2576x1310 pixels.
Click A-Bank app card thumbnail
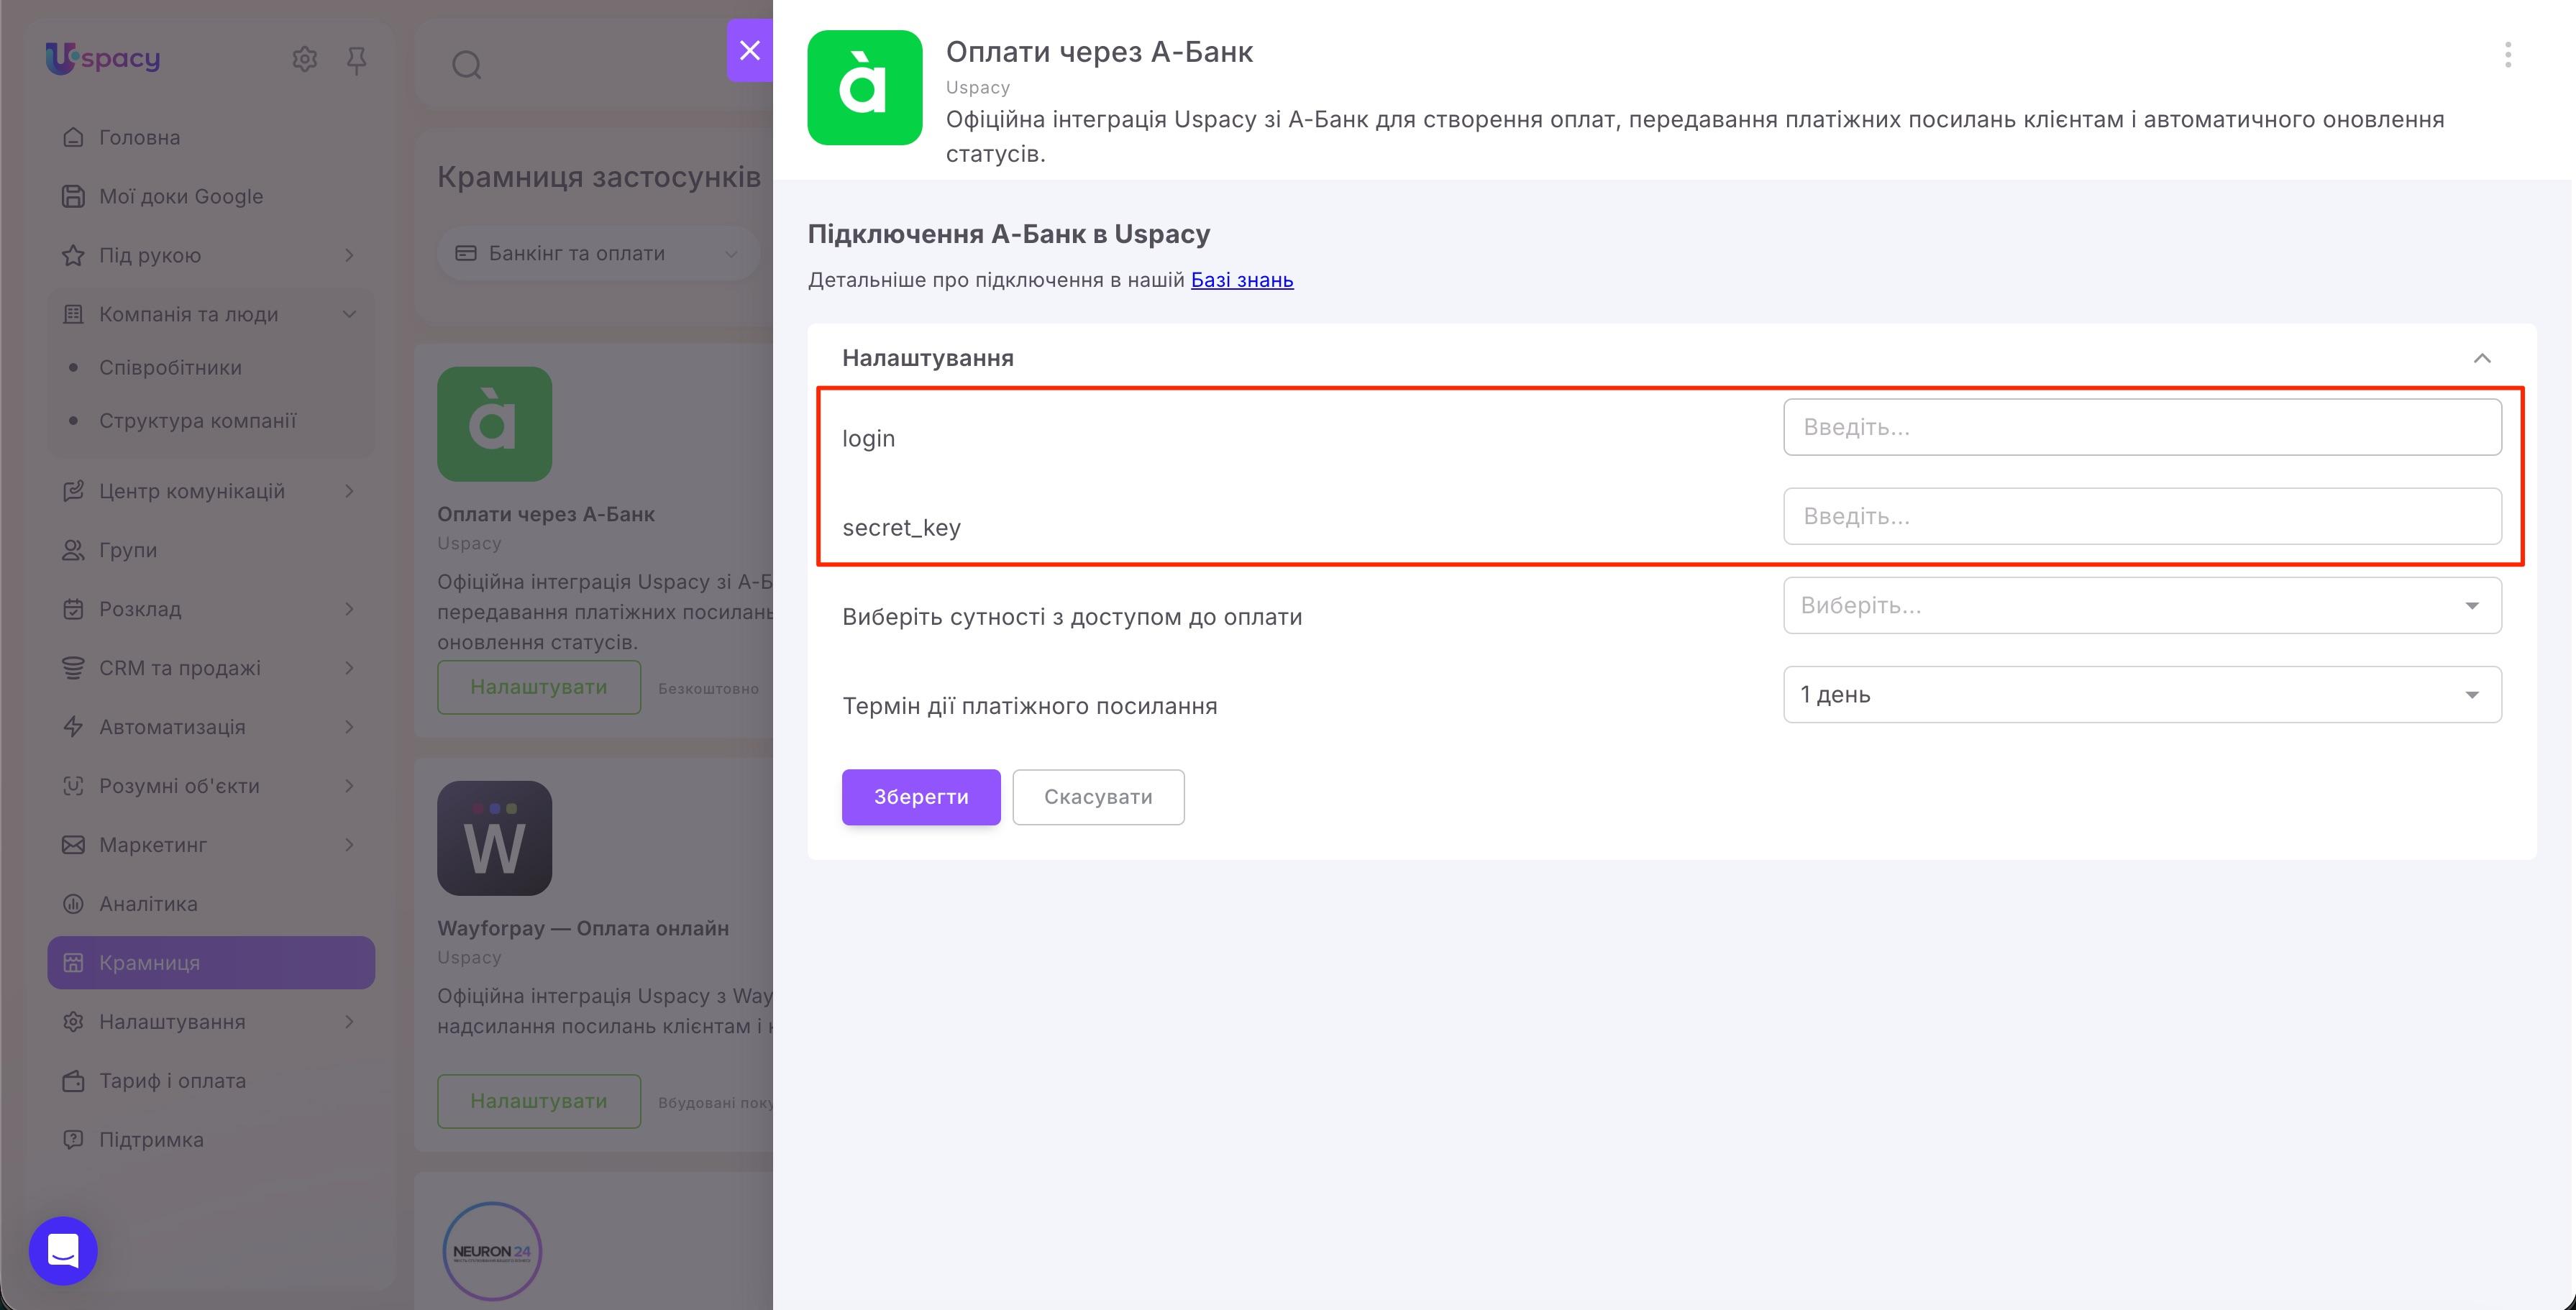(x=495, y=424)
